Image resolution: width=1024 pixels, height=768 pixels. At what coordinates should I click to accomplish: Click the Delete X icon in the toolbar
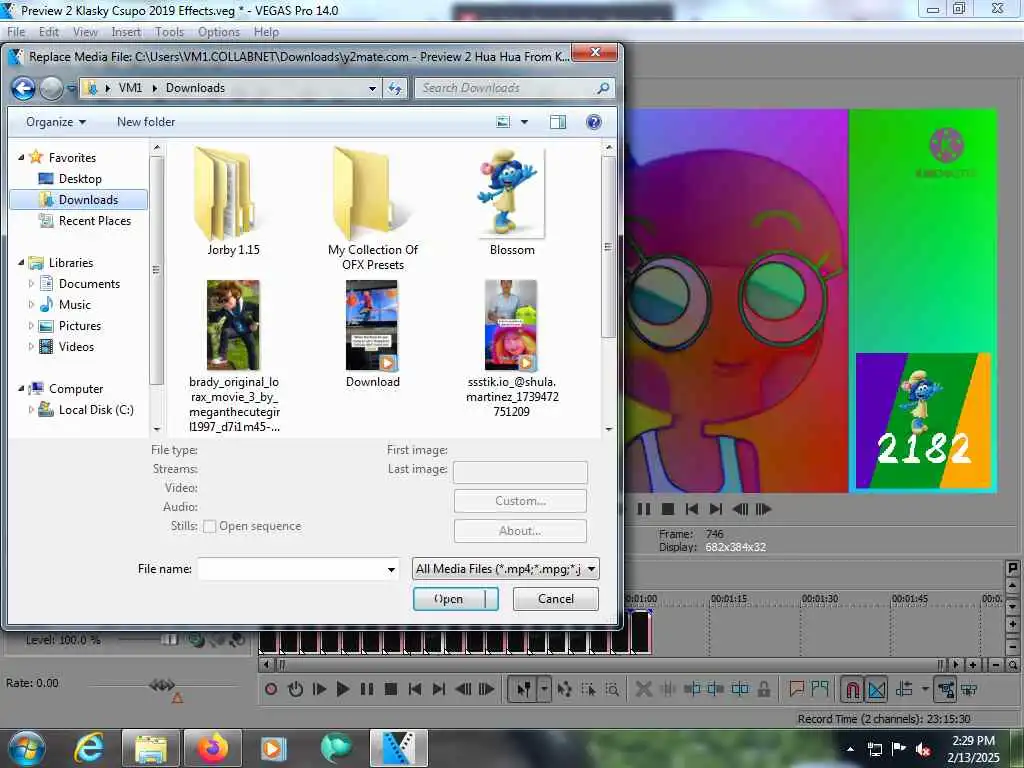[643, 689]
